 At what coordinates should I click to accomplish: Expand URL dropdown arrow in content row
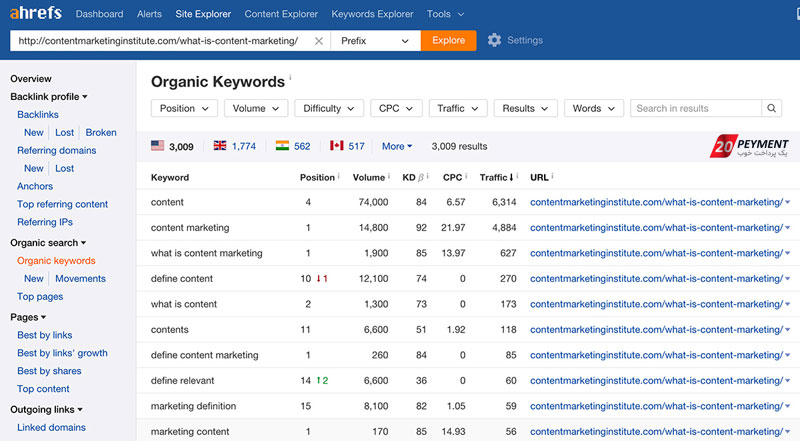pyautogui.click(x=788, y=202)
